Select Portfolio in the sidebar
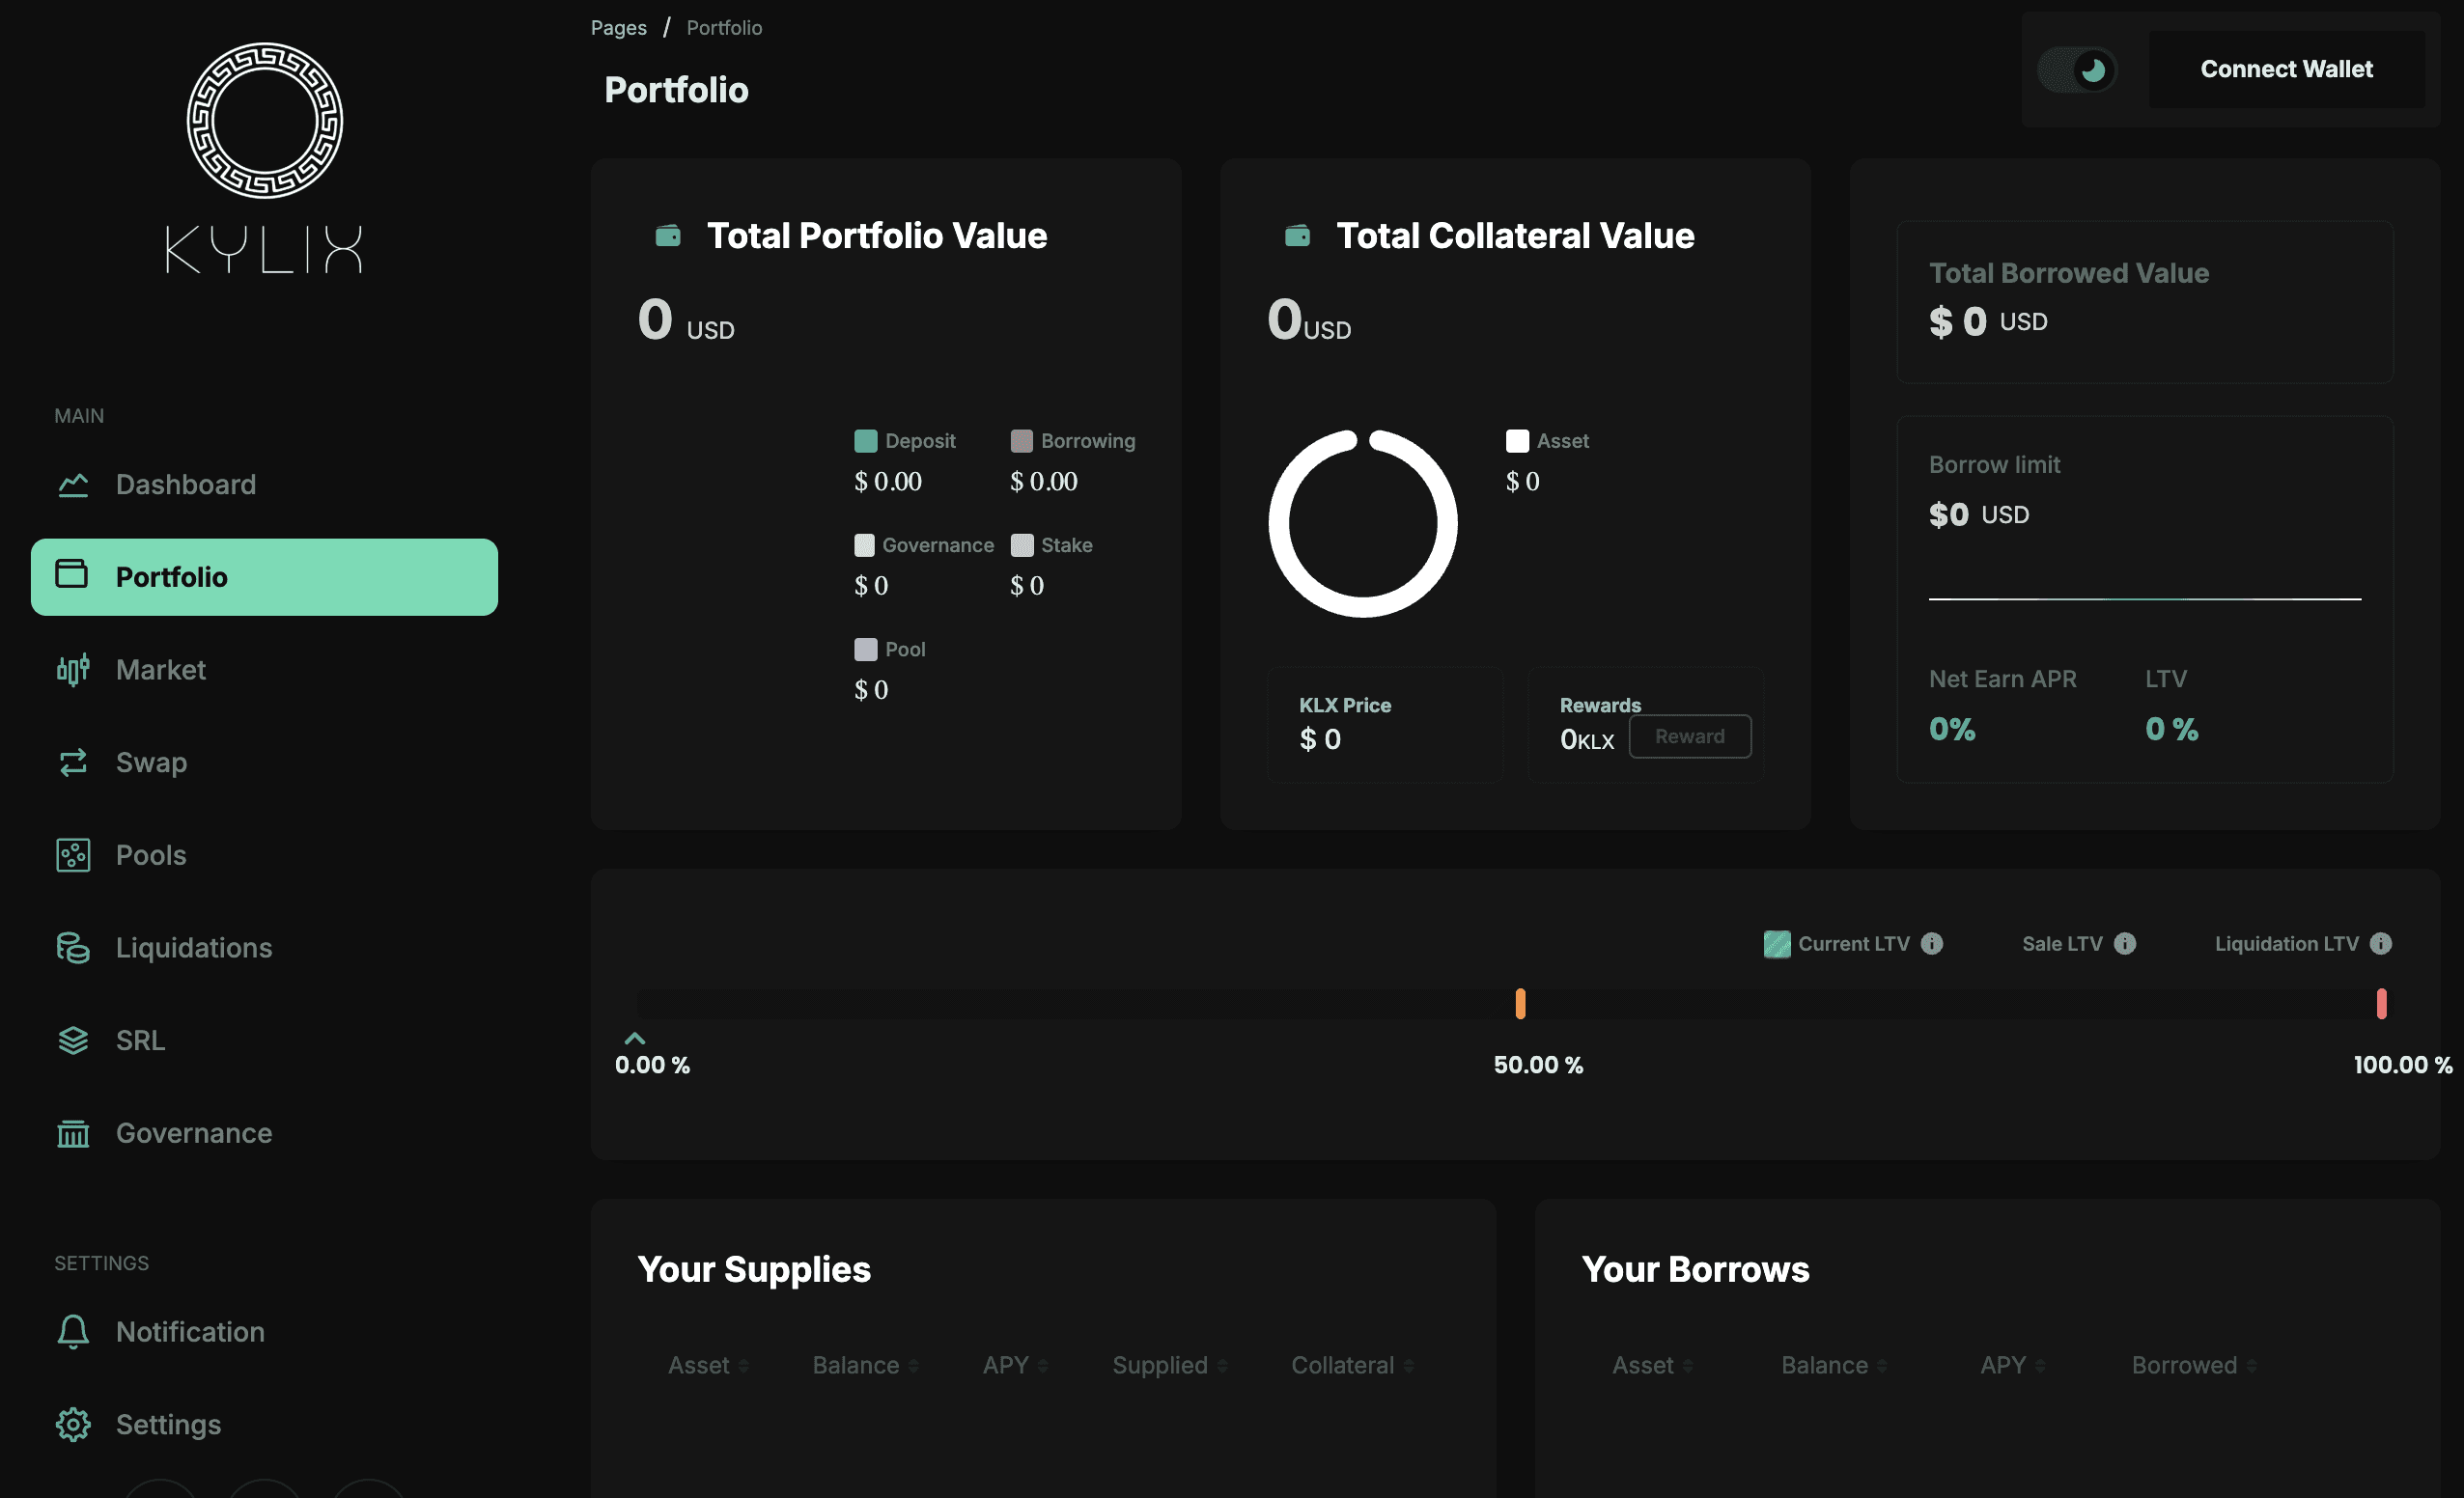This screenshot has width=2464, height=1498. 264,577
